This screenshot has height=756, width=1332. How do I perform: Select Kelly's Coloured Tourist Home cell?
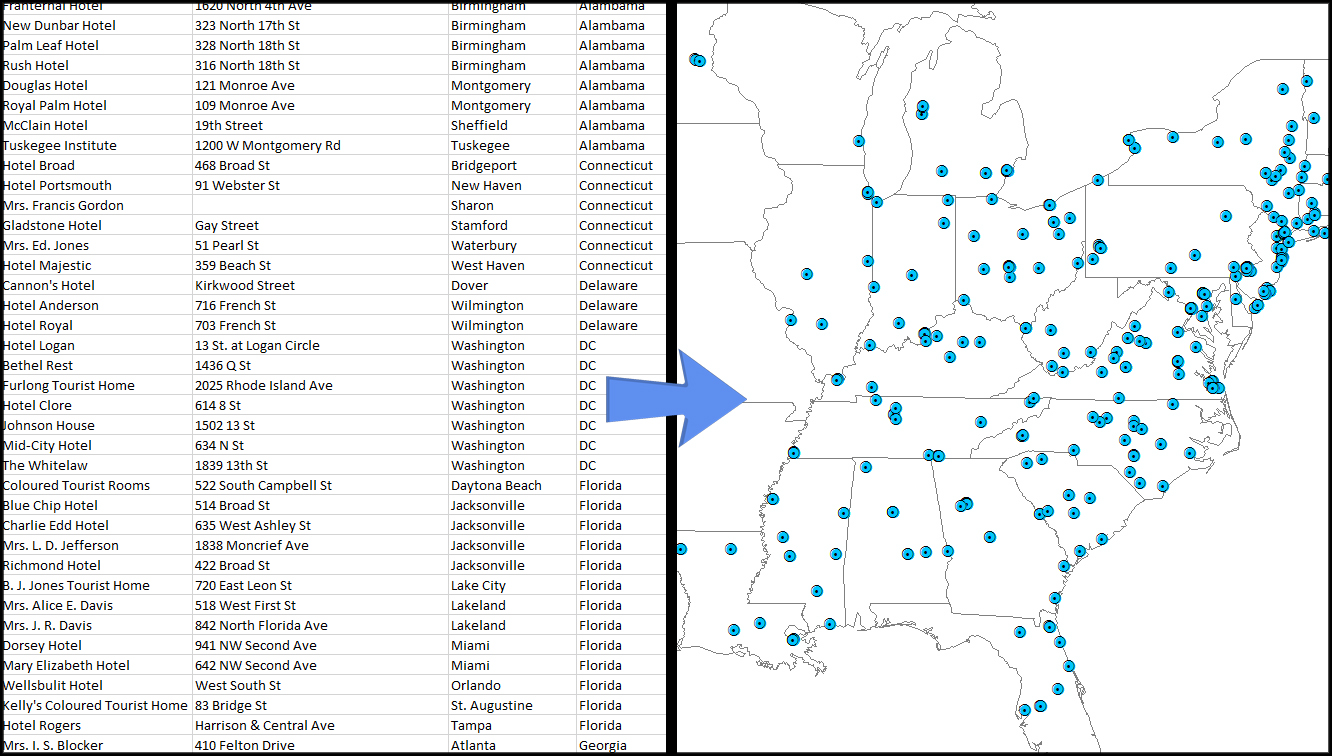96,705
